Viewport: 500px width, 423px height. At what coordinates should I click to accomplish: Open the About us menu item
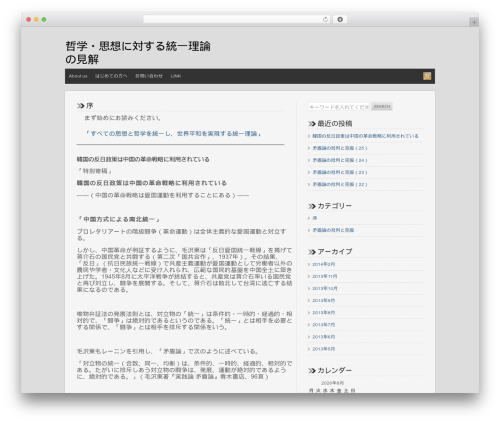pyautogui.click(x=78, y=76)
